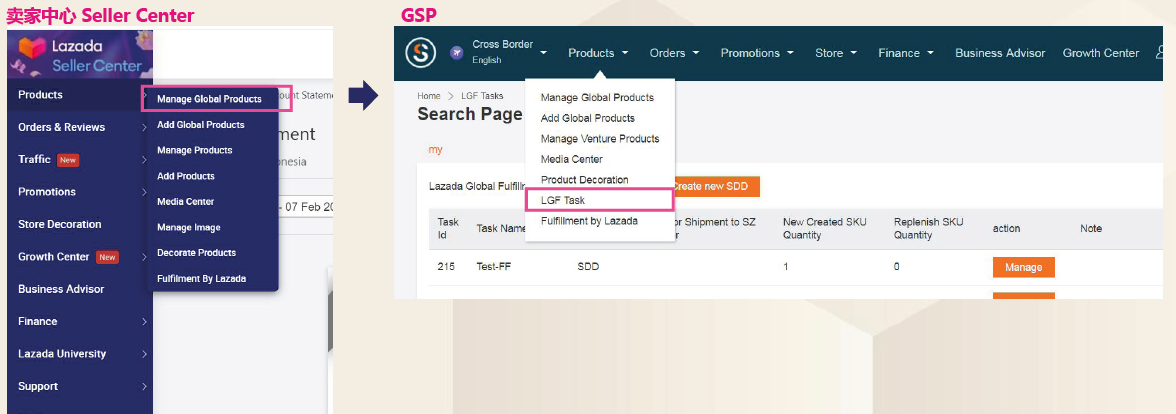Click the SDD cell in Test-FF row
This screenshot has width=1176, height=414.
point(588,267)
